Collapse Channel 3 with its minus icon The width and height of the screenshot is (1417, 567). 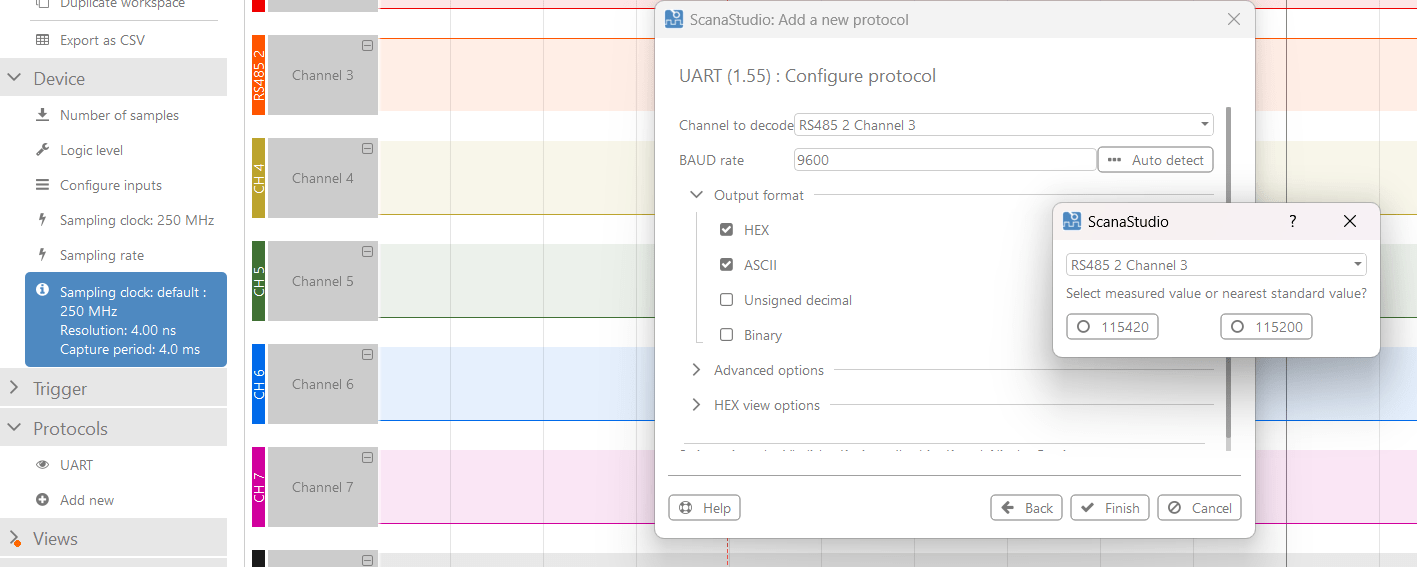tap(367, 46)
